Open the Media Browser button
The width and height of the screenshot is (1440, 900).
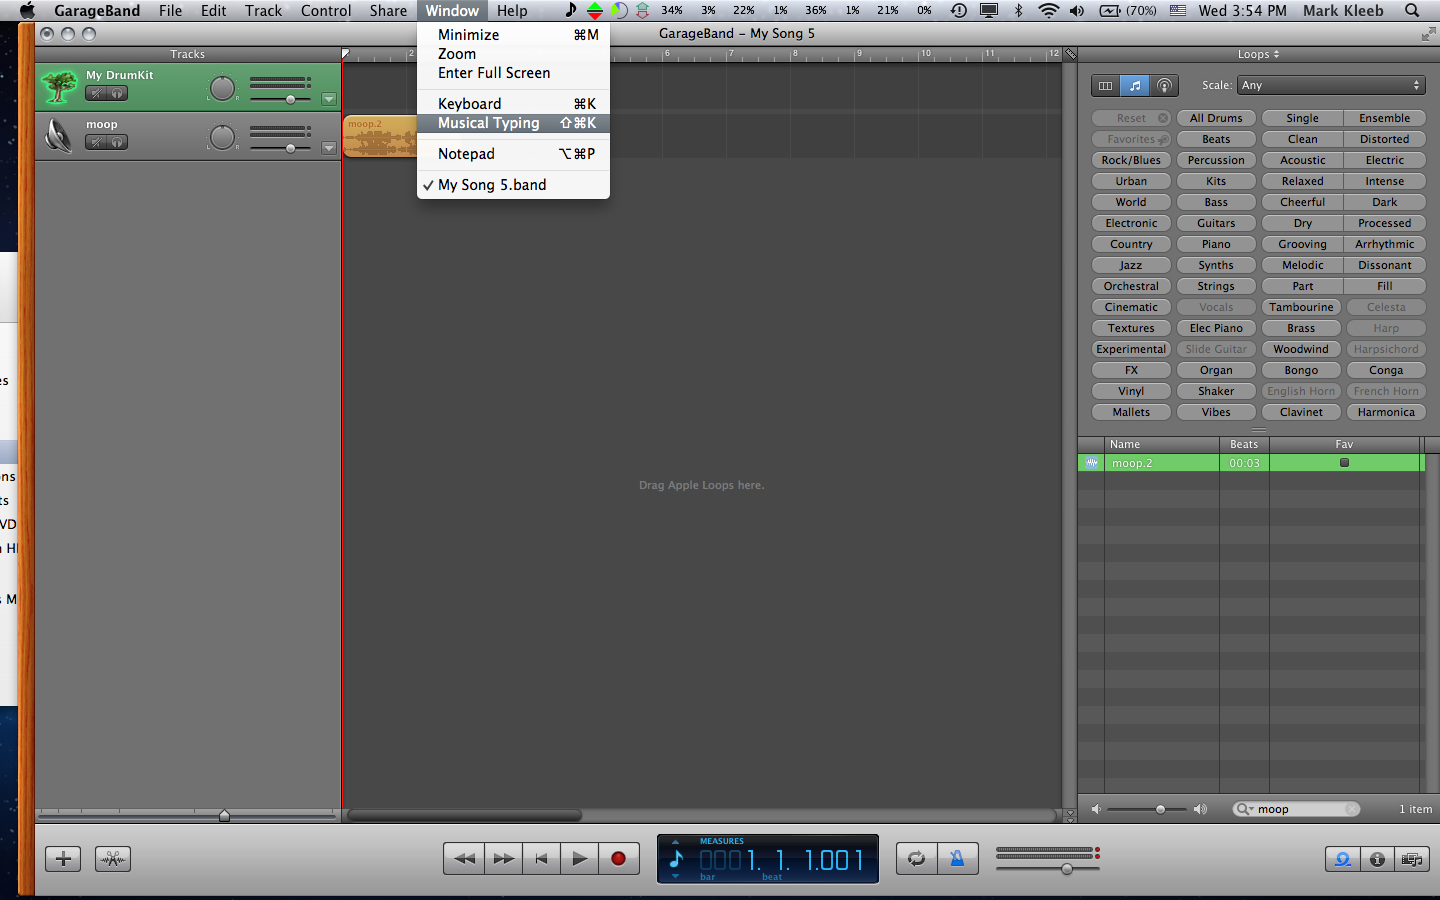[x=1412, y=858]
